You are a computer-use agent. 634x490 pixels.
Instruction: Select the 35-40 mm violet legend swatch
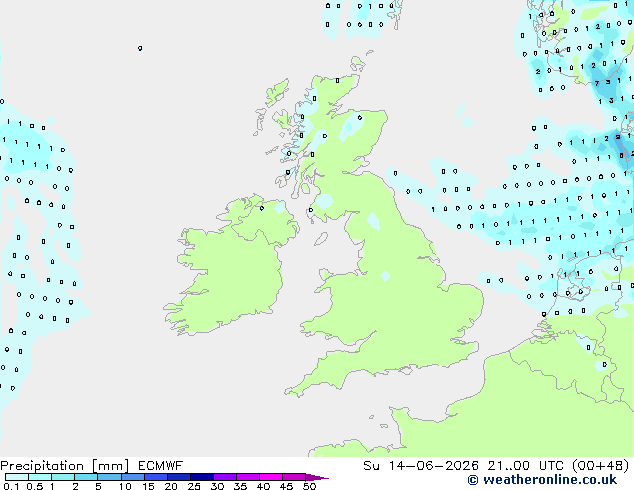(x=248, y=477)
